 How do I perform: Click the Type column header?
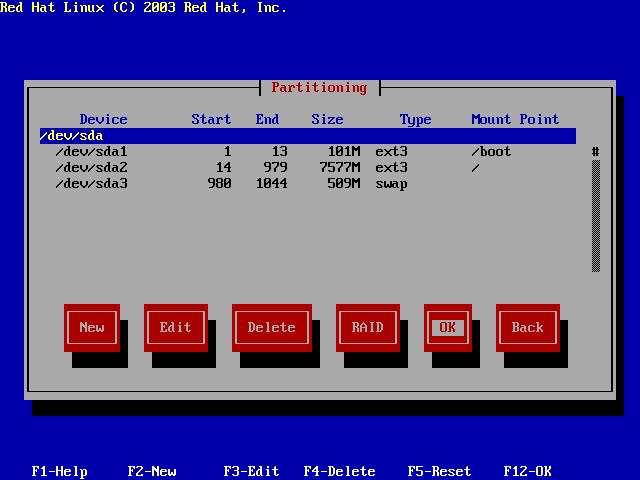pyautogui.click(x=416, y=120)
